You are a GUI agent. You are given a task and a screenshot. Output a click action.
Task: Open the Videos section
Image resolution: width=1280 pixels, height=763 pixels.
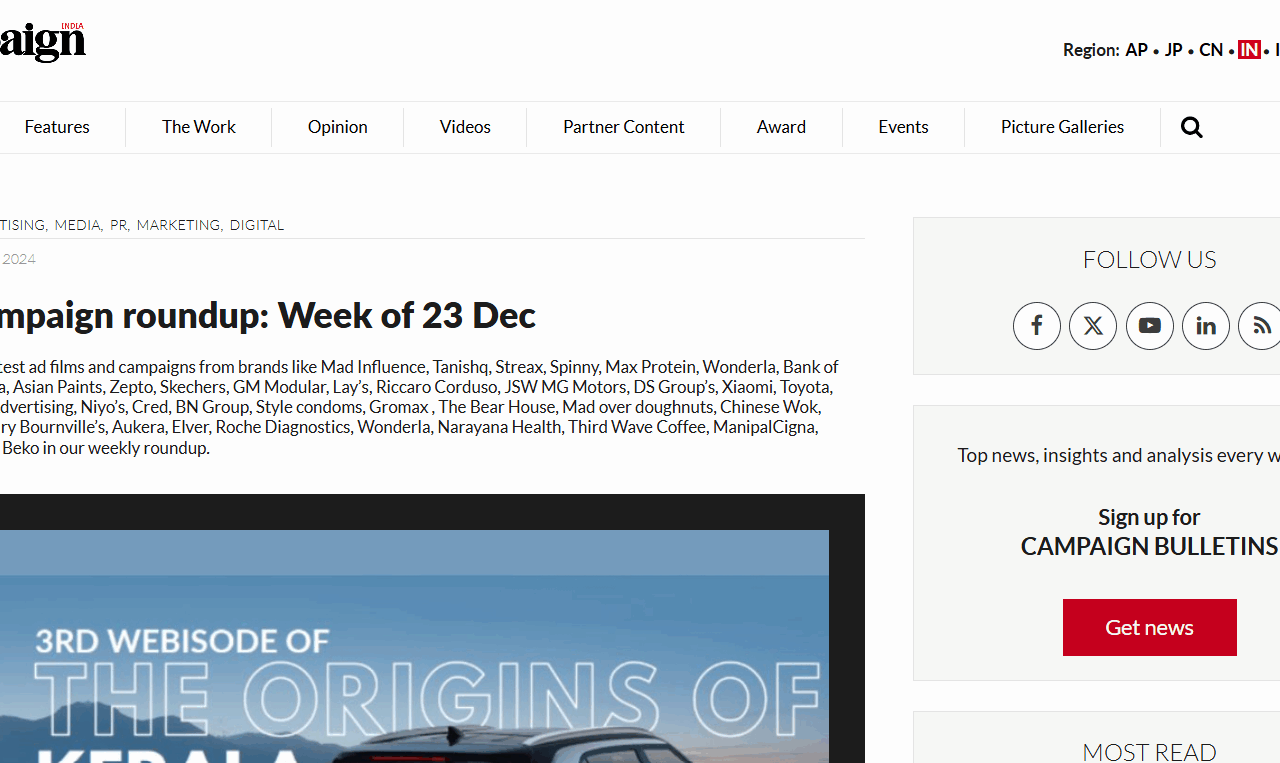[x=465, y=127]
